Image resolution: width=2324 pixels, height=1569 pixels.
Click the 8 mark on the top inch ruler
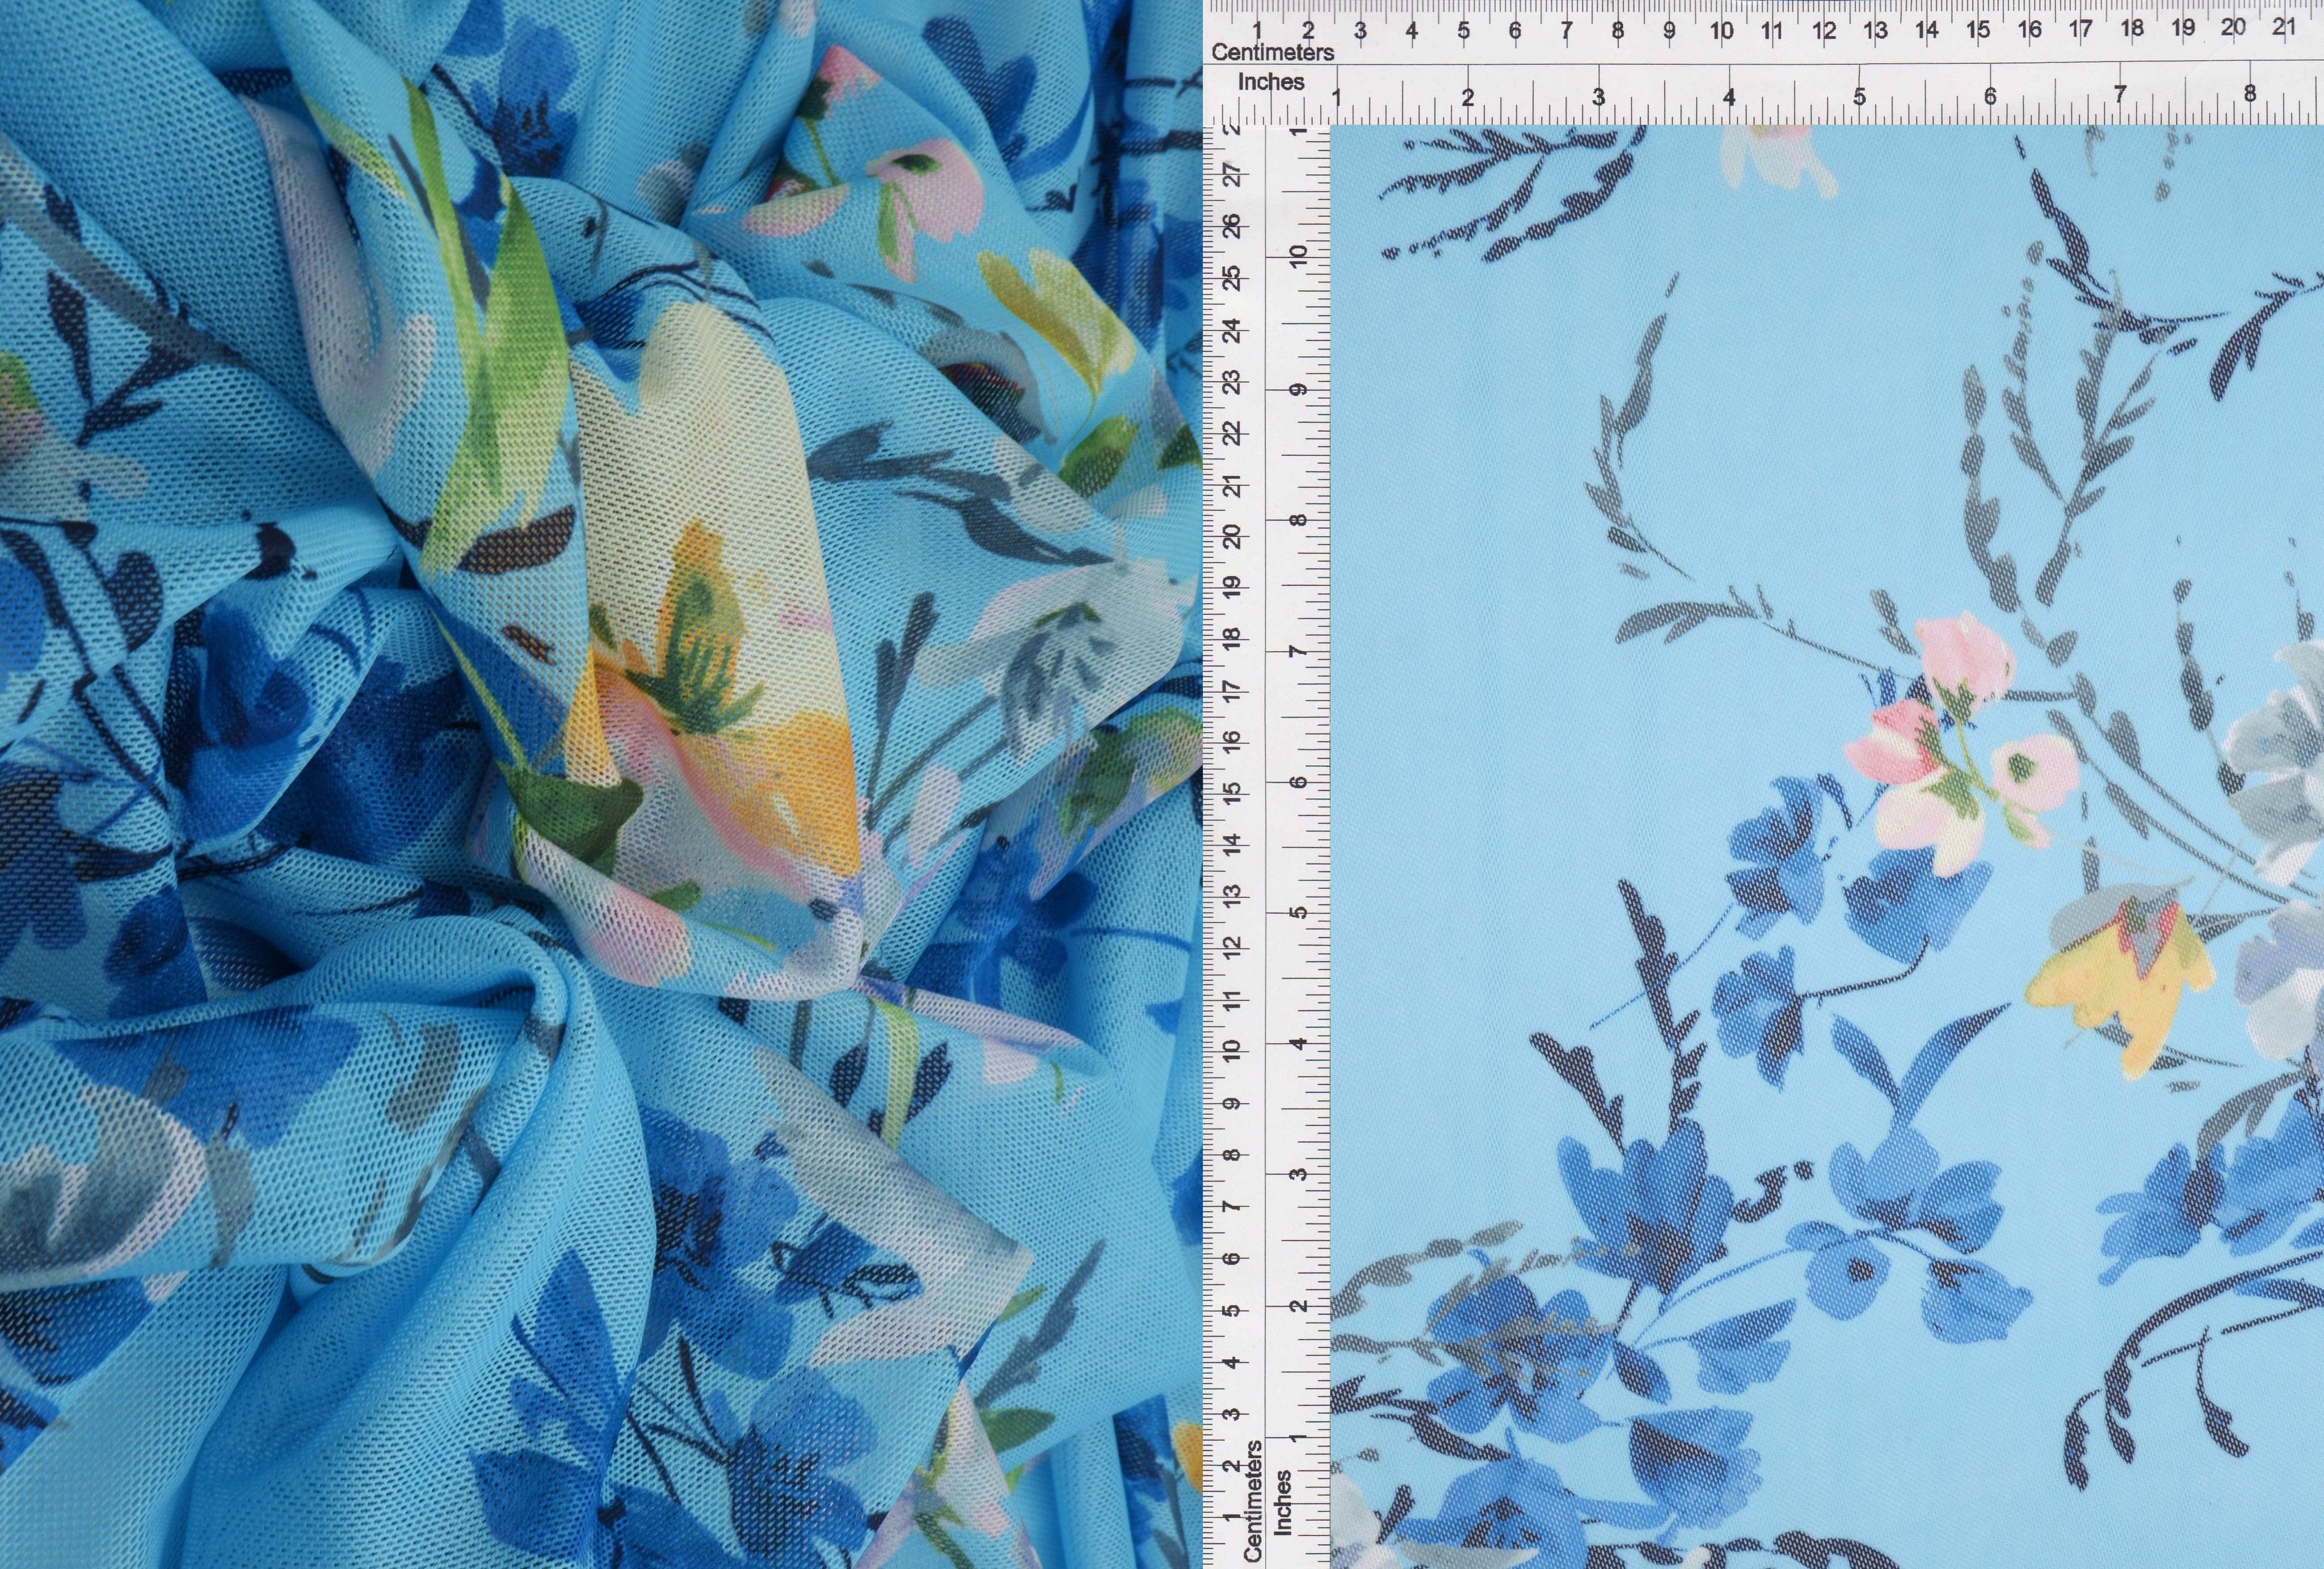click(x=2250, y=93)
